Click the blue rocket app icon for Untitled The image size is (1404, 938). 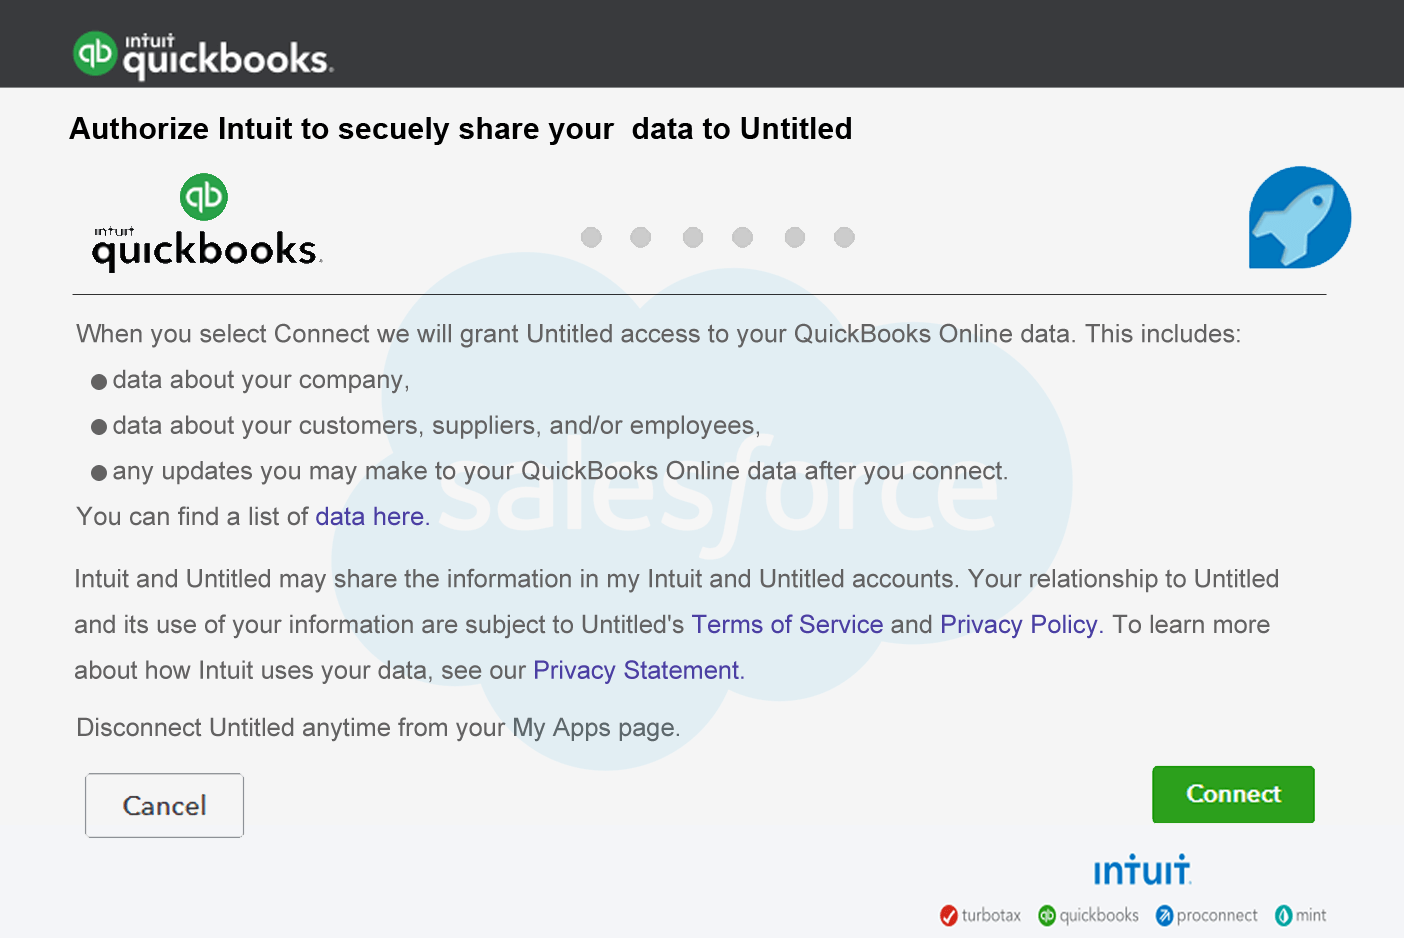pyautogui.click(x=1299, y=217)
